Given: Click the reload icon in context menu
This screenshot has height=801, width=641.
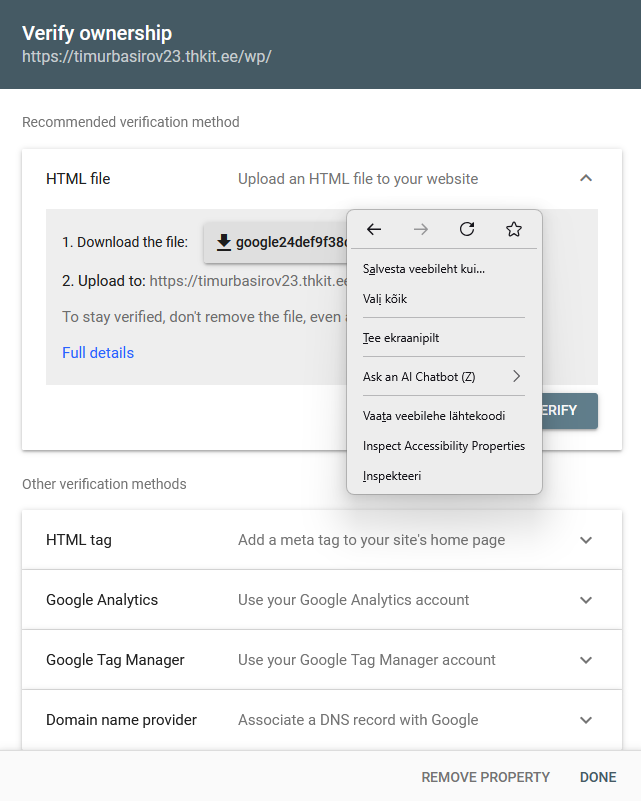Looking at the screenshot, I should pos(467,230).
